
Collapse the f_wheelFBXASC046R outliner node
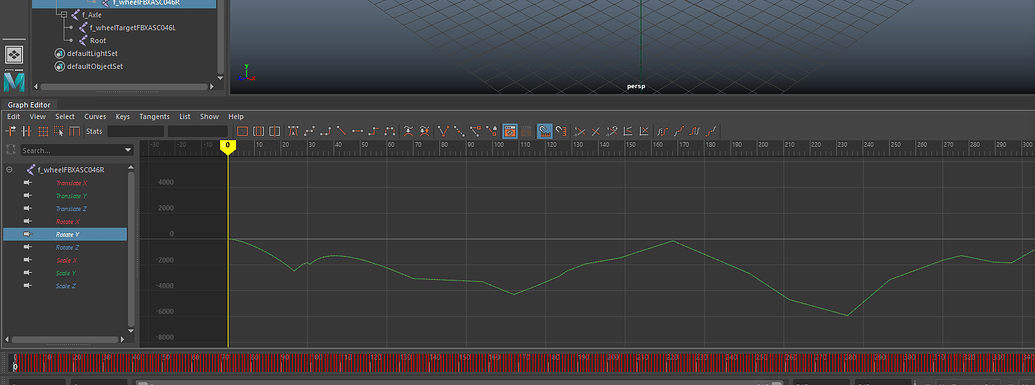[x=9, y=170]
